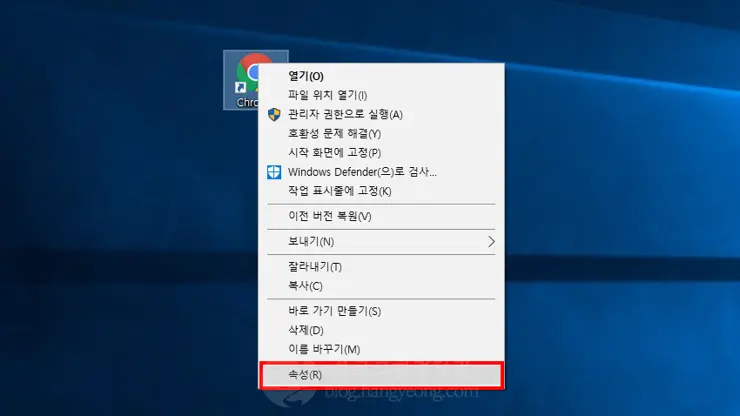
Task: Select 복사(C) menu item
Action: (381, 286)
